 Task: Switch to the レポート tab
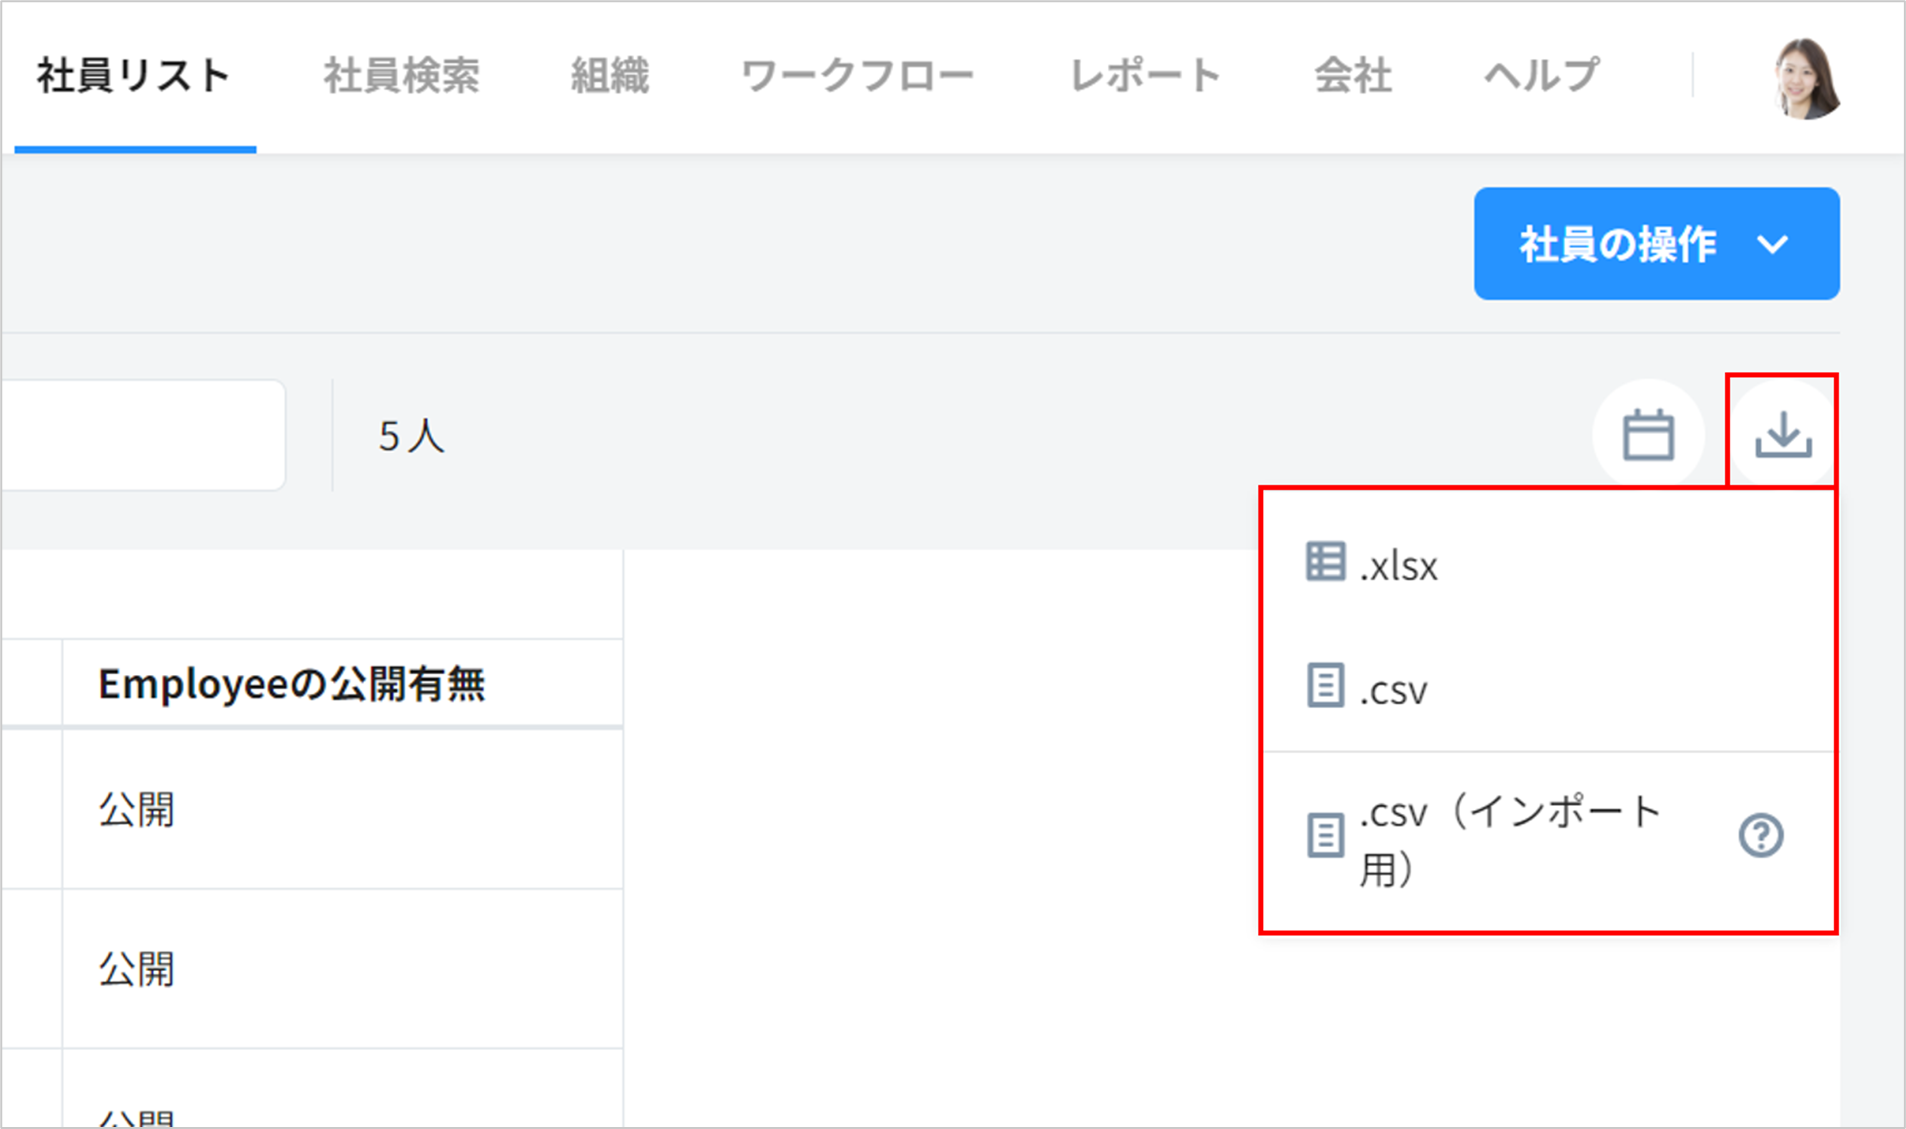pyautogui.click(x=1145, y=76)
